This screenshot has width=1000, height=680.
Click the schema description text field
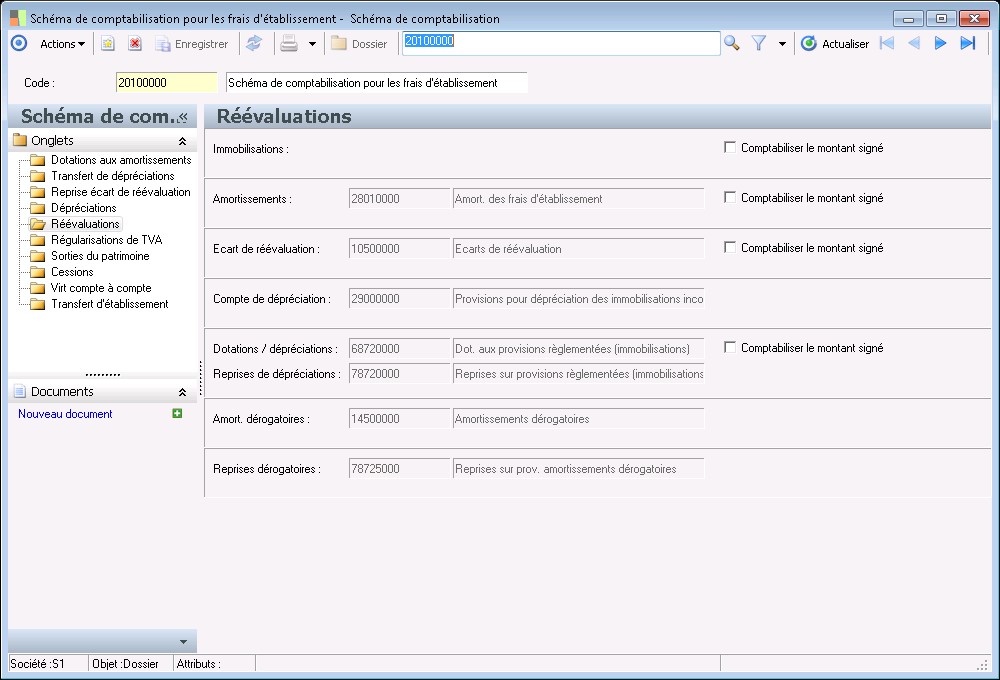tap(377, 83)
